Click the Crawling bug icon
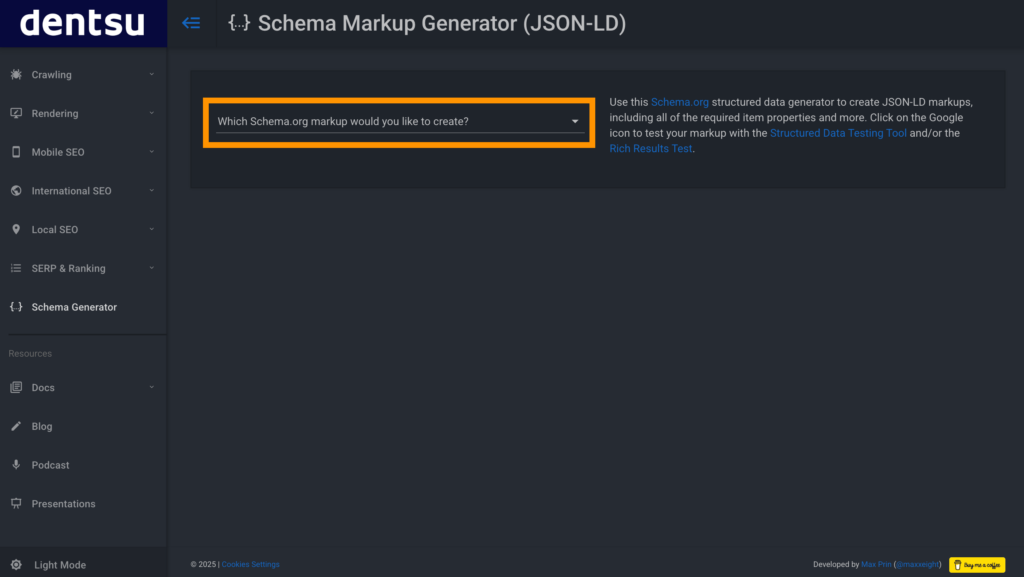The height and width of the screenshot is (577, 1024). [16, 74]
